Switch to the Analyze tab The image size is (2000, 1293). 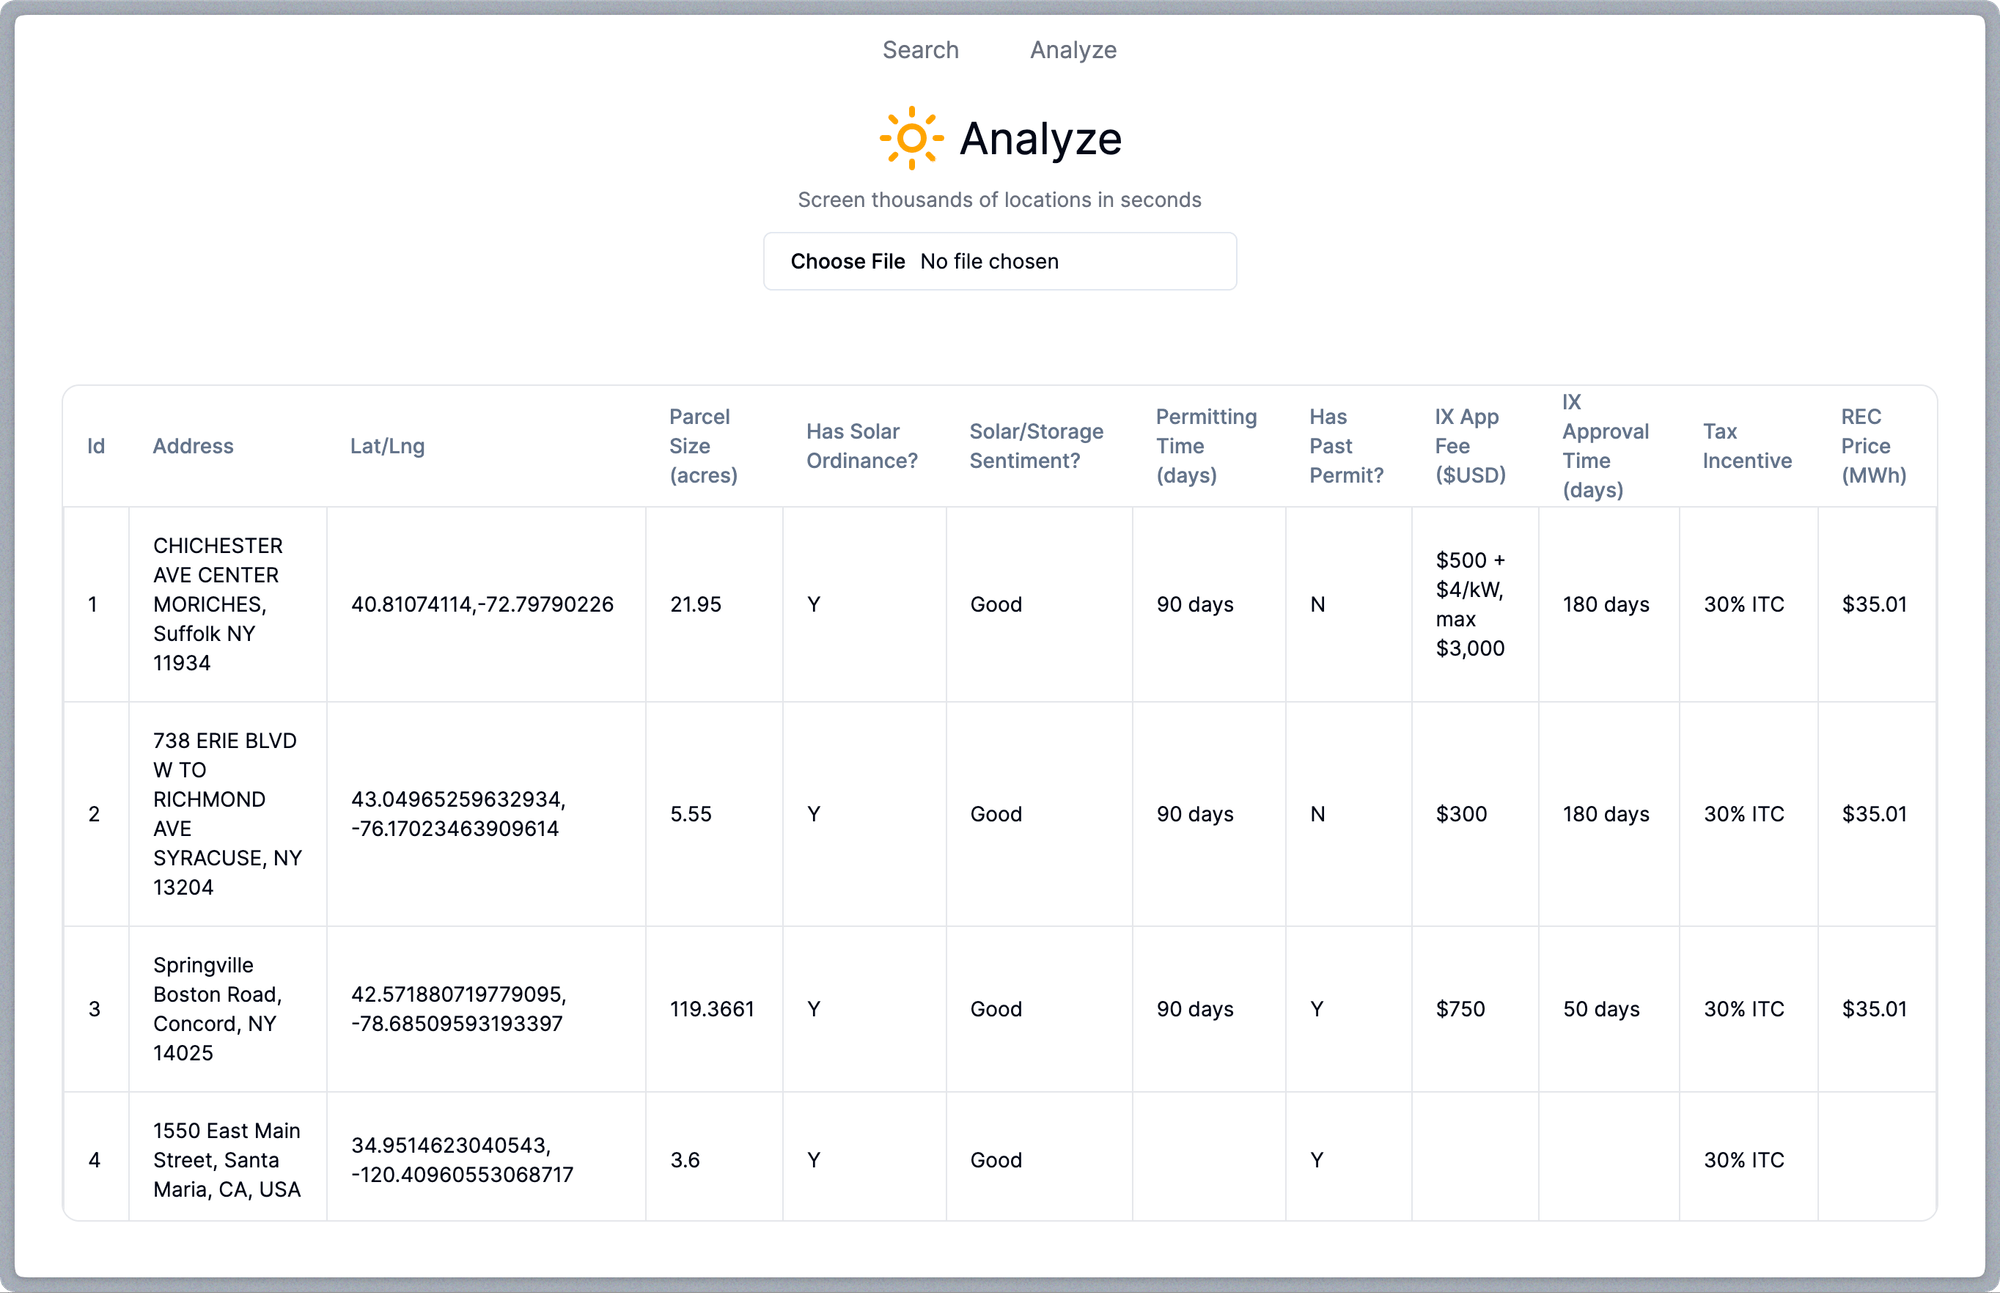tap(1073, 50)
